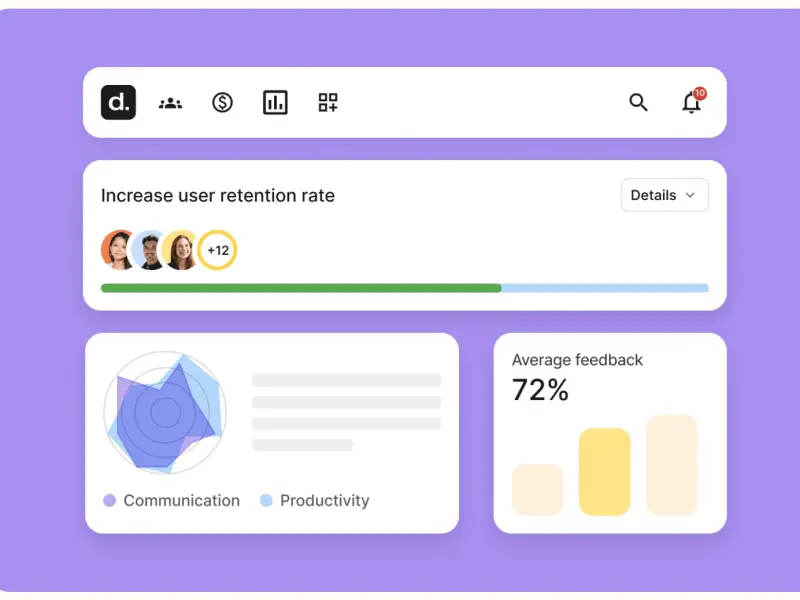Click the first team member avatar
The height and width of the screenshot is (600, 800).
pyautogui.click(x=118, y=250)
